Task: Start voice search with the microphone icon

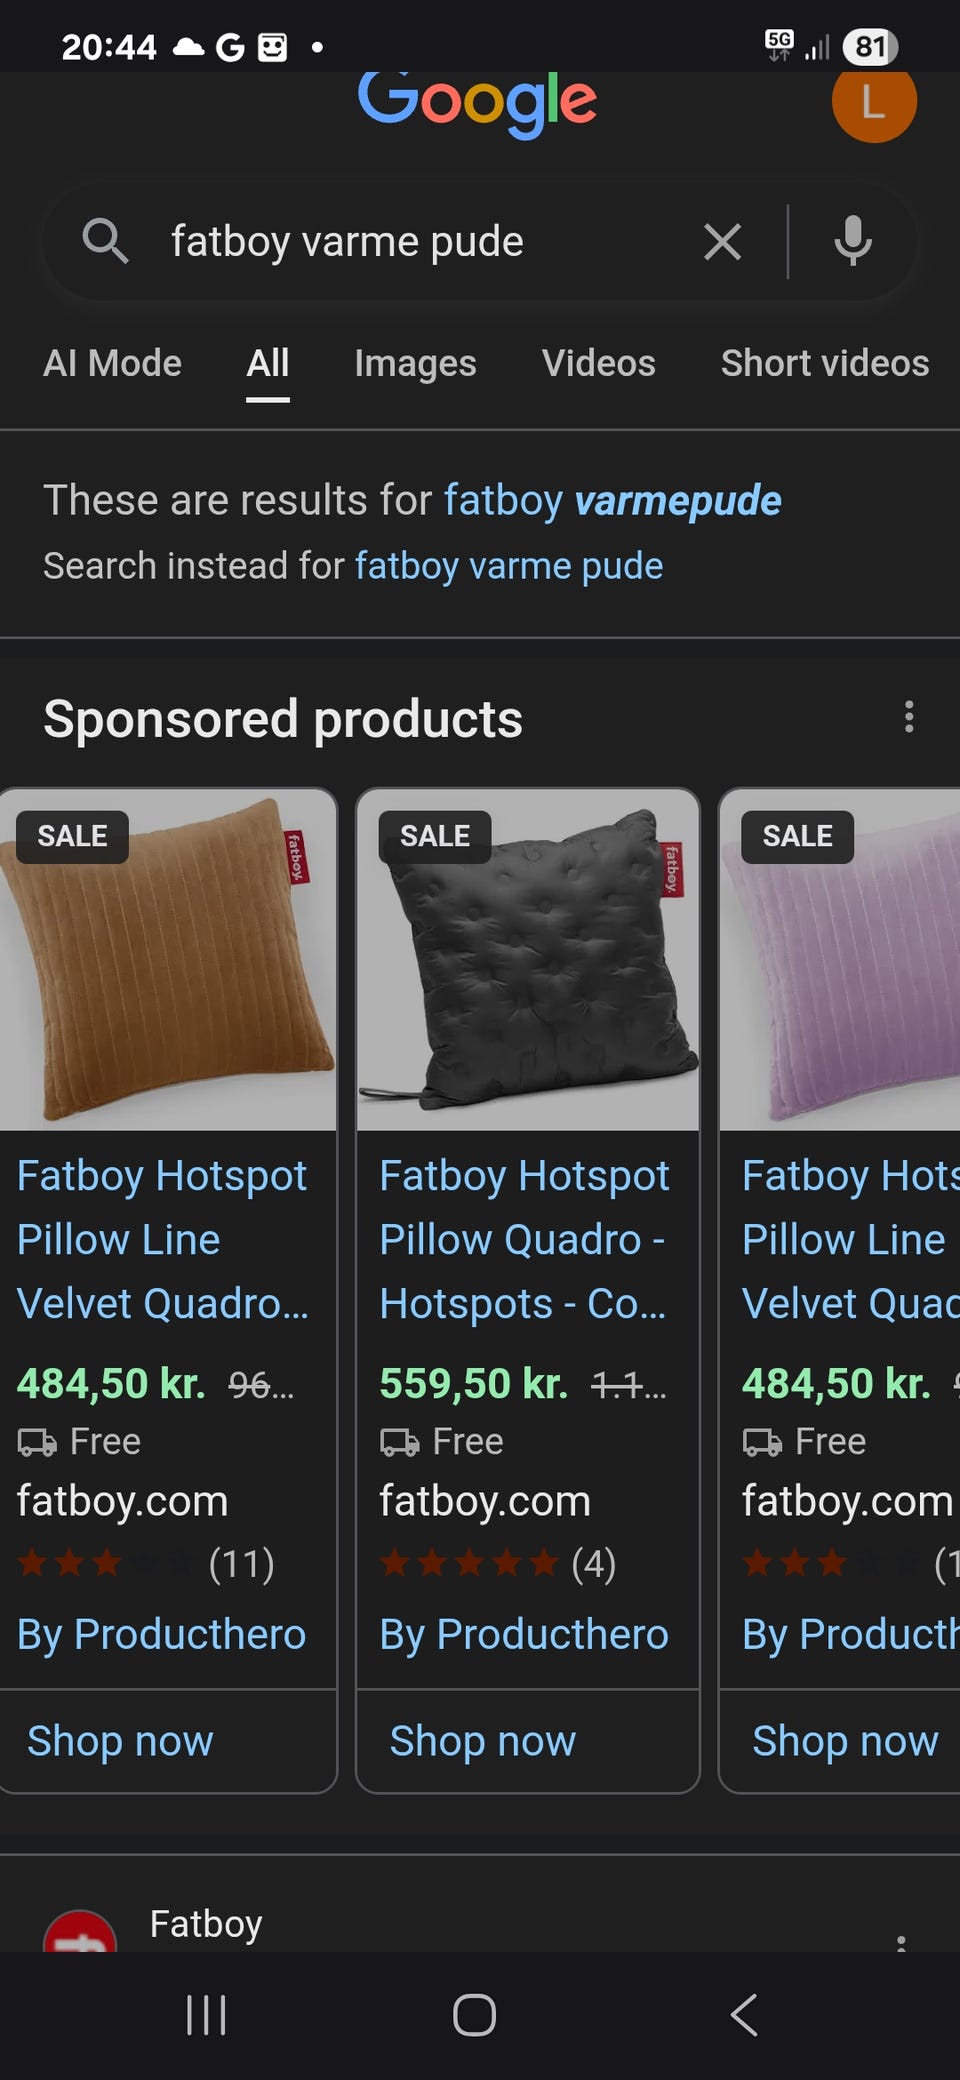Action: coord(853,241)
